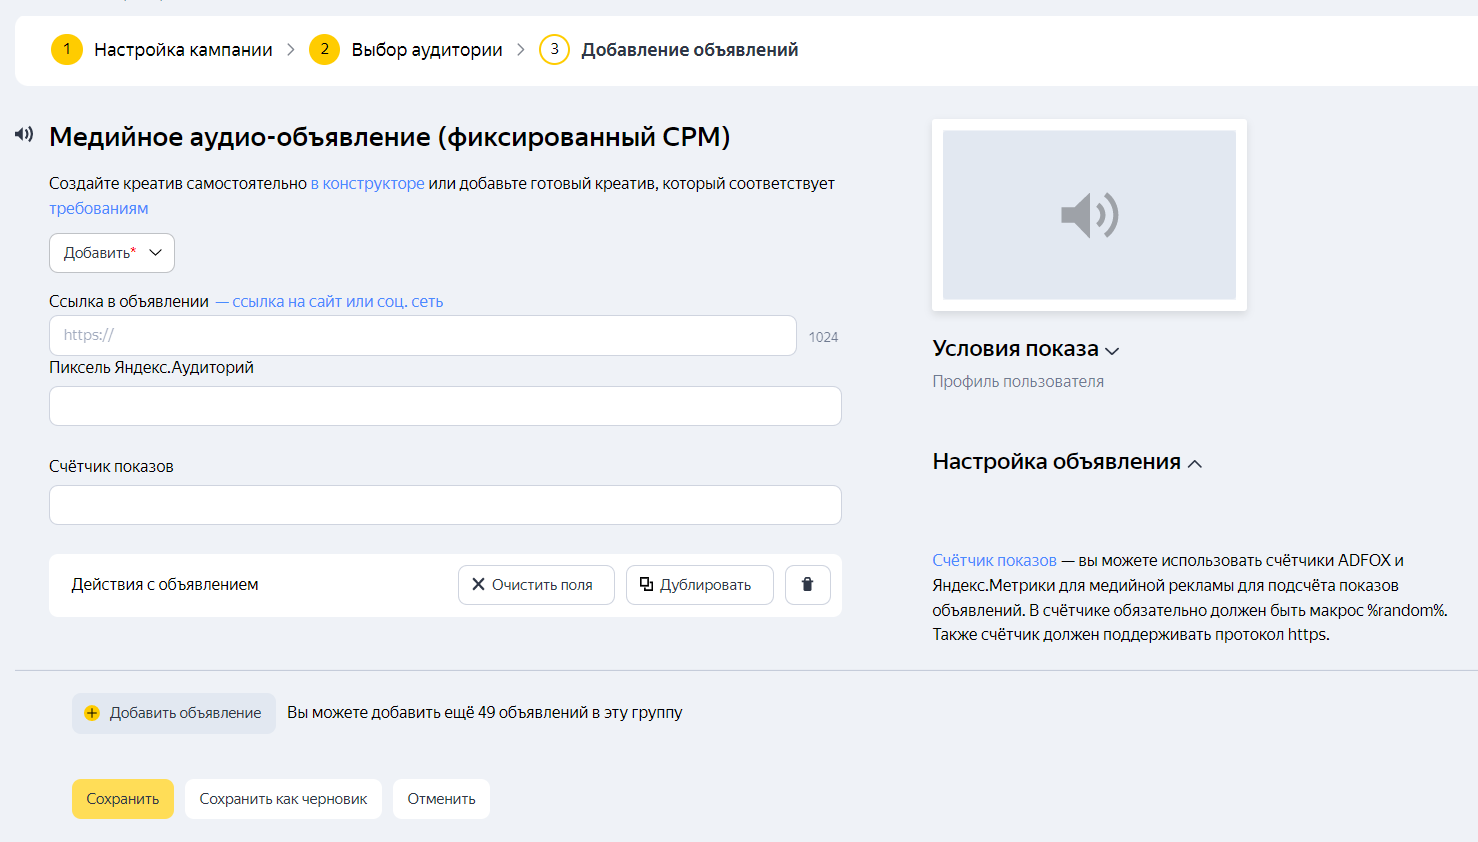Collapse the Настройка объявления section
Screen dimensions: 1478x842
(x=1067, y=462)
